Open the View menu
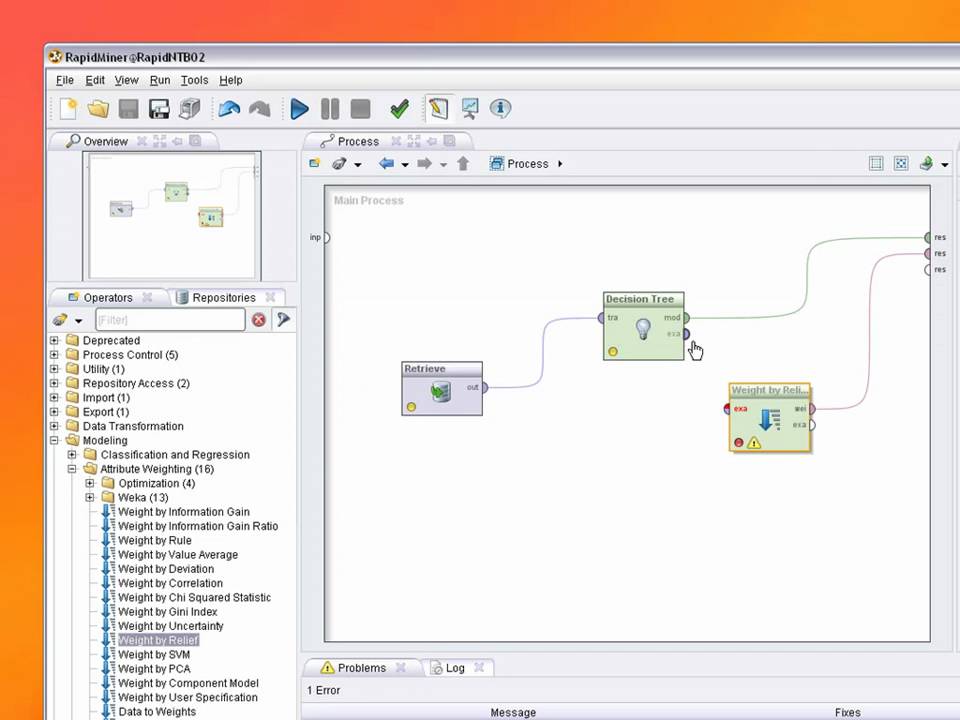Screen dimensions: 960x720 click(127, 80)
